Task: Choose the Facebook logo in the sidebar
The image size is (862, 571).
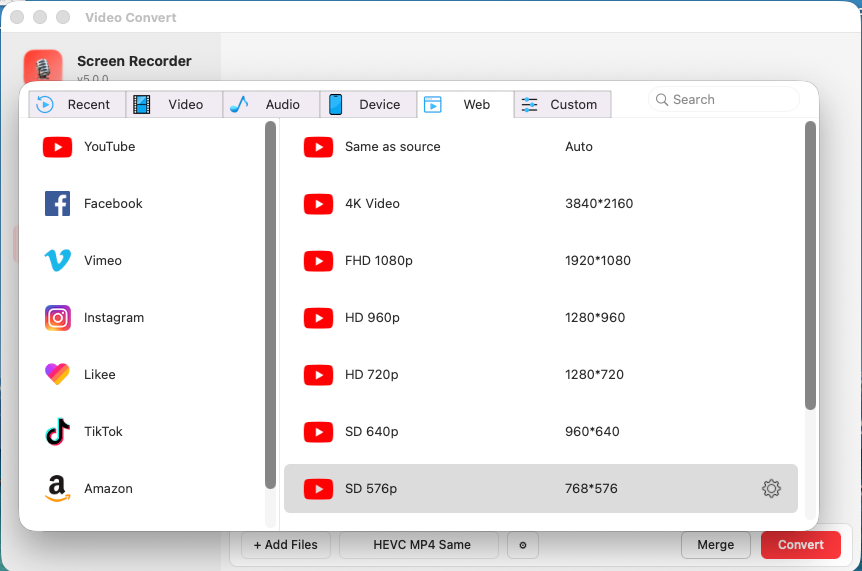Action: point(57,204)
